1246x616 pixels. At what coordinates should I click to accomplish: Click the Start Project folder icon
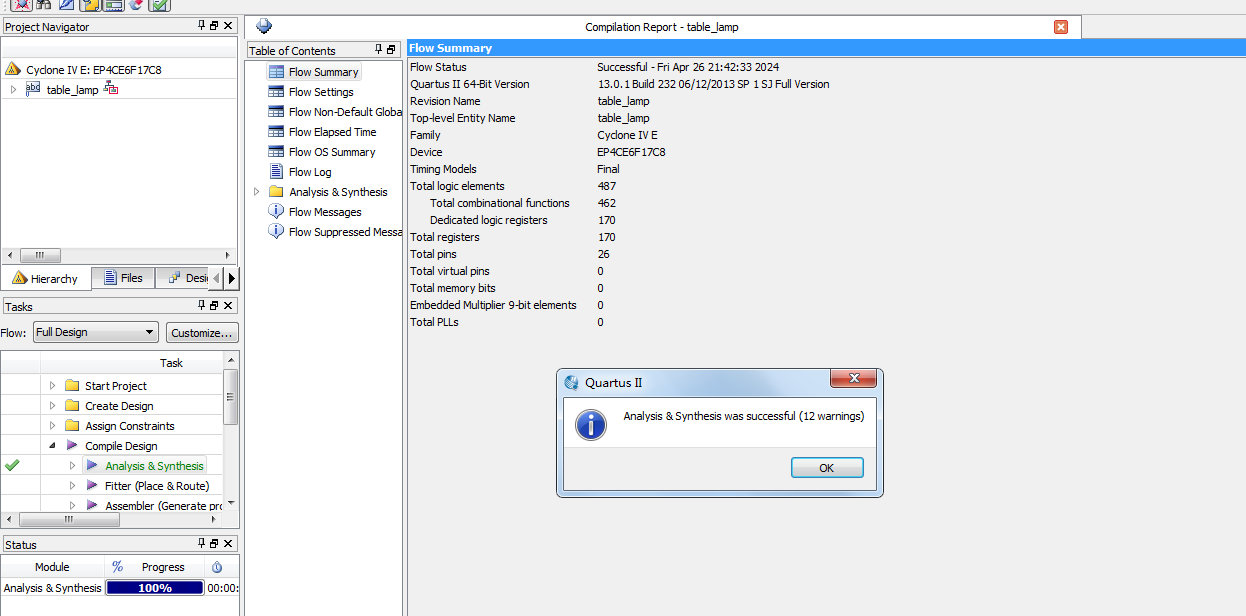coord(72,386)
